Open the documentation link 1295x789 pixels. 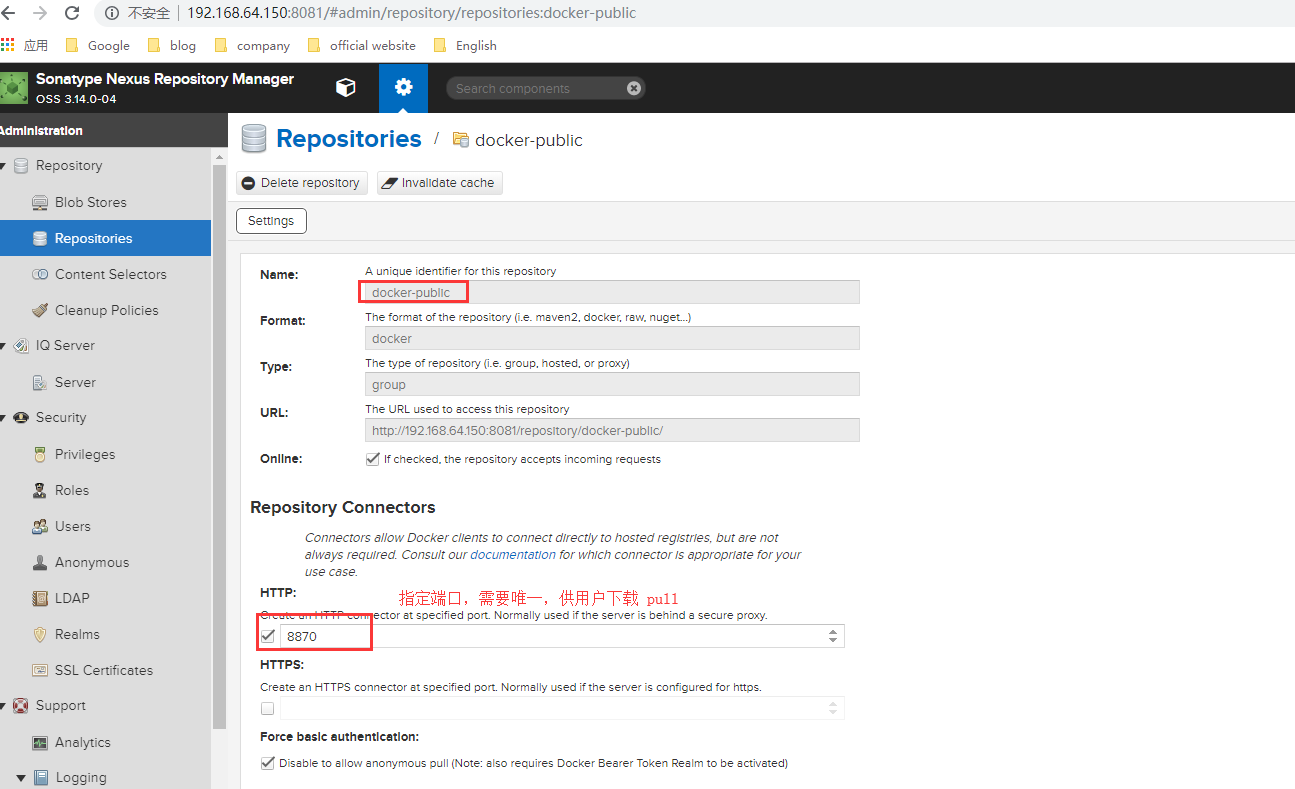click(513, 554)
